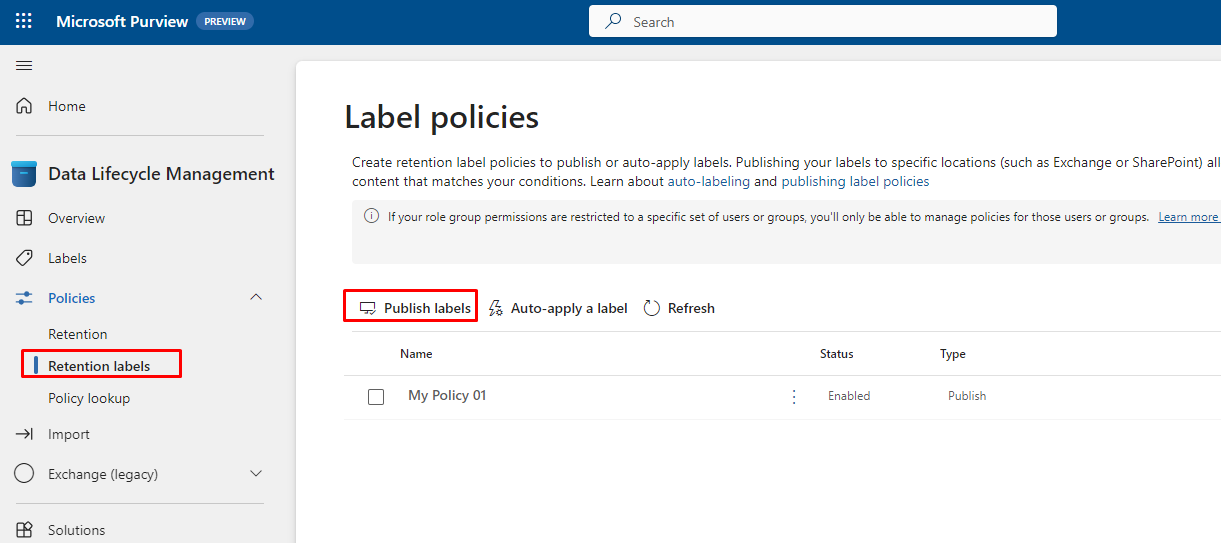Viewport: 1221px width, 543px height.
Task: Collapse navigation with the hamburger icon
Action: (24, 66)
